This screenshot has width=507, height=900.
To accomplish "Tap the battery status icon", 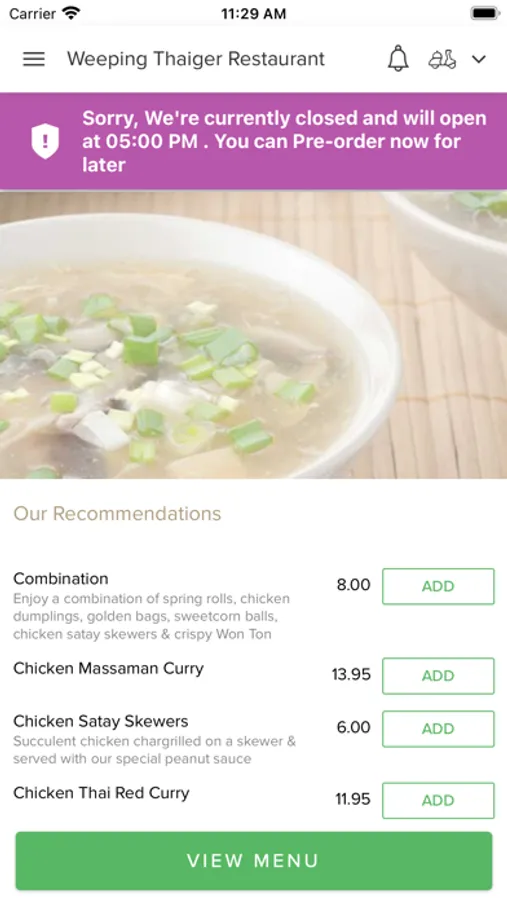I will point(485,13).
